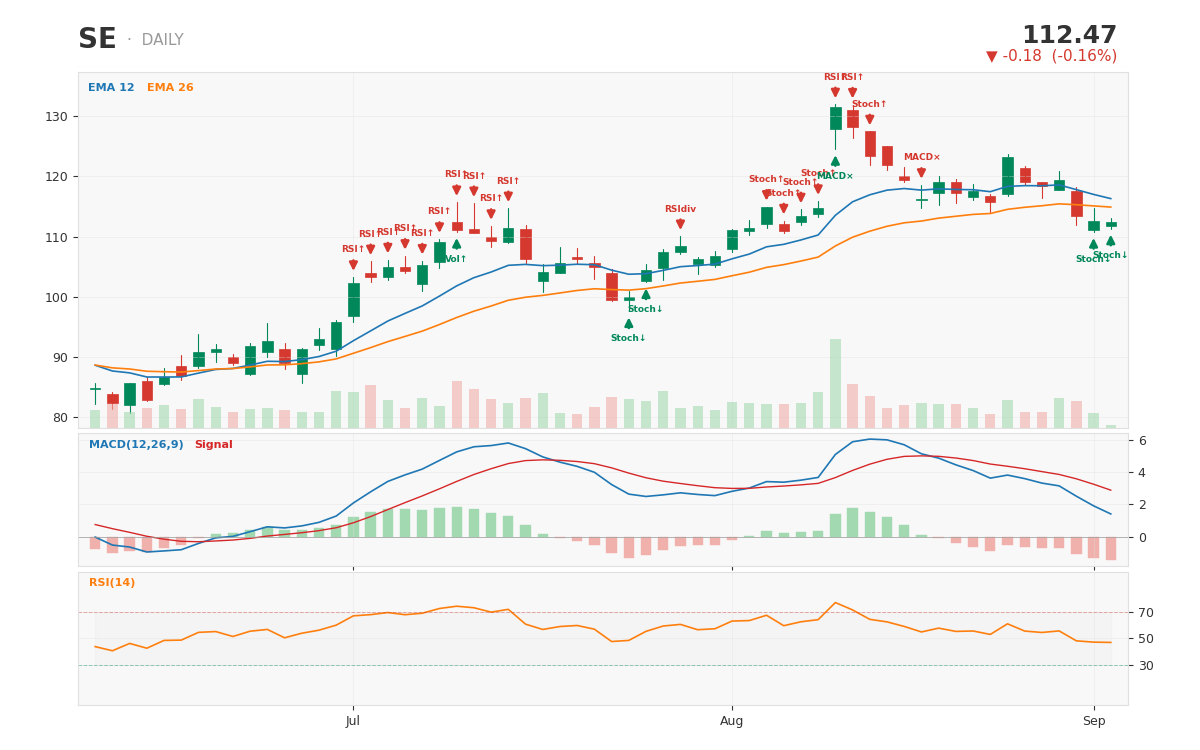Image resolution: width=1200 pixels, height=750 pixels.
Task: Click the last price 112.47
Action: point(1069,36)
